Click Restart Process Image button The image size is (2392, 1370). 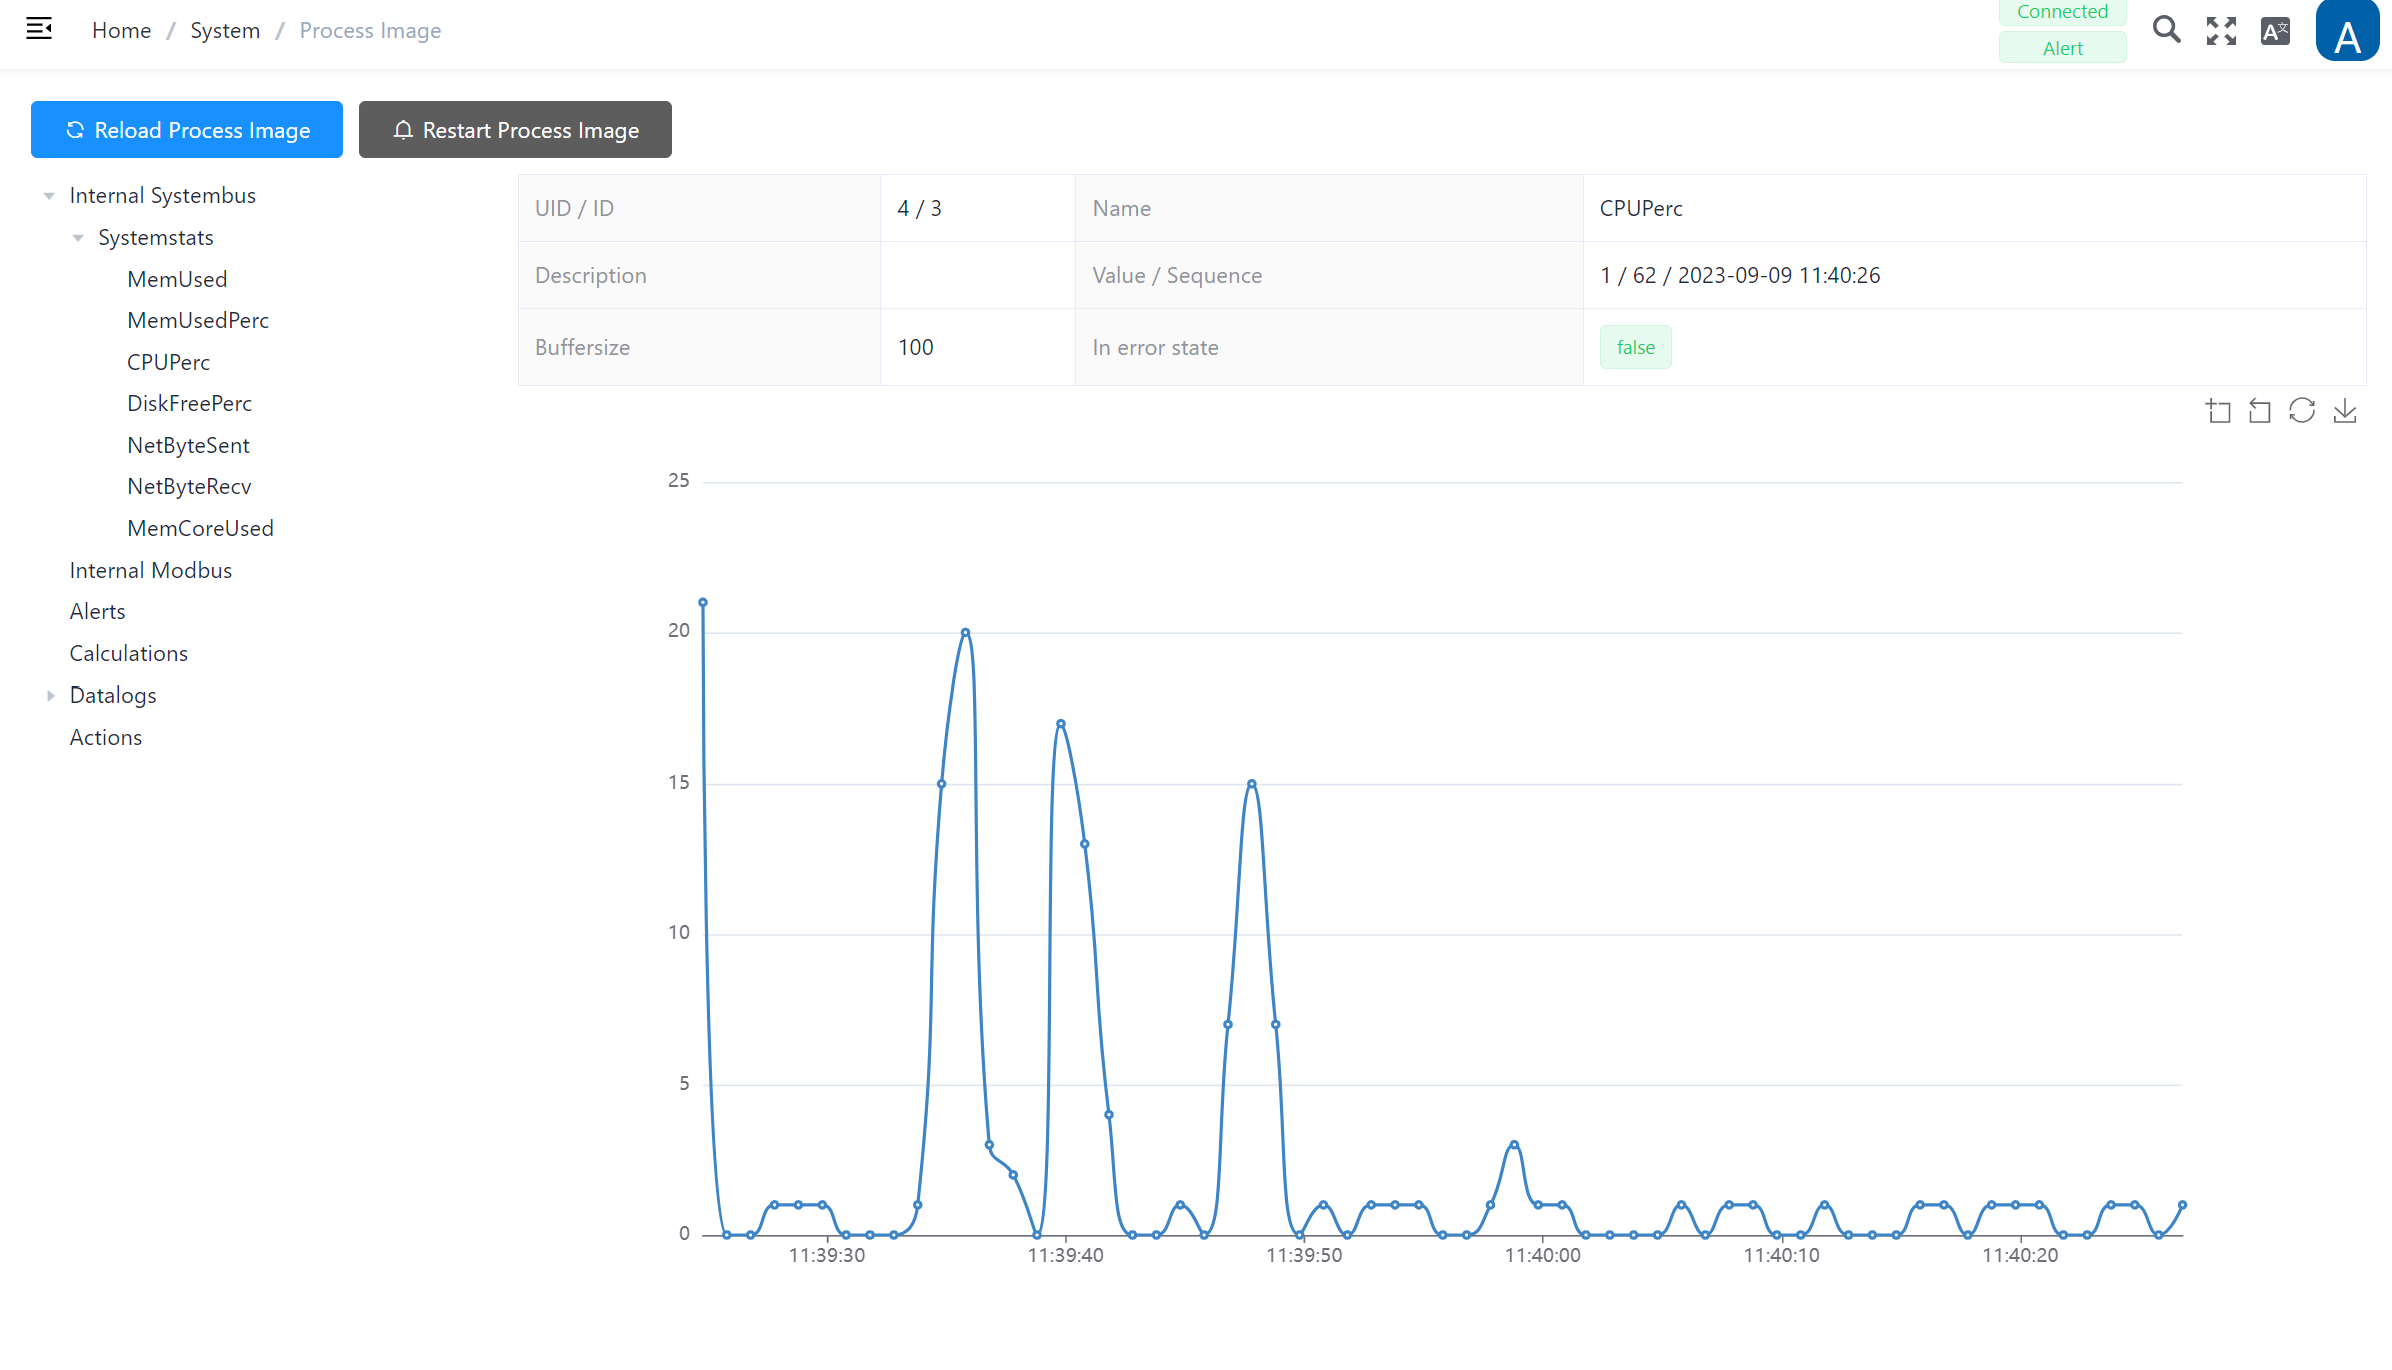coord(515,130)
